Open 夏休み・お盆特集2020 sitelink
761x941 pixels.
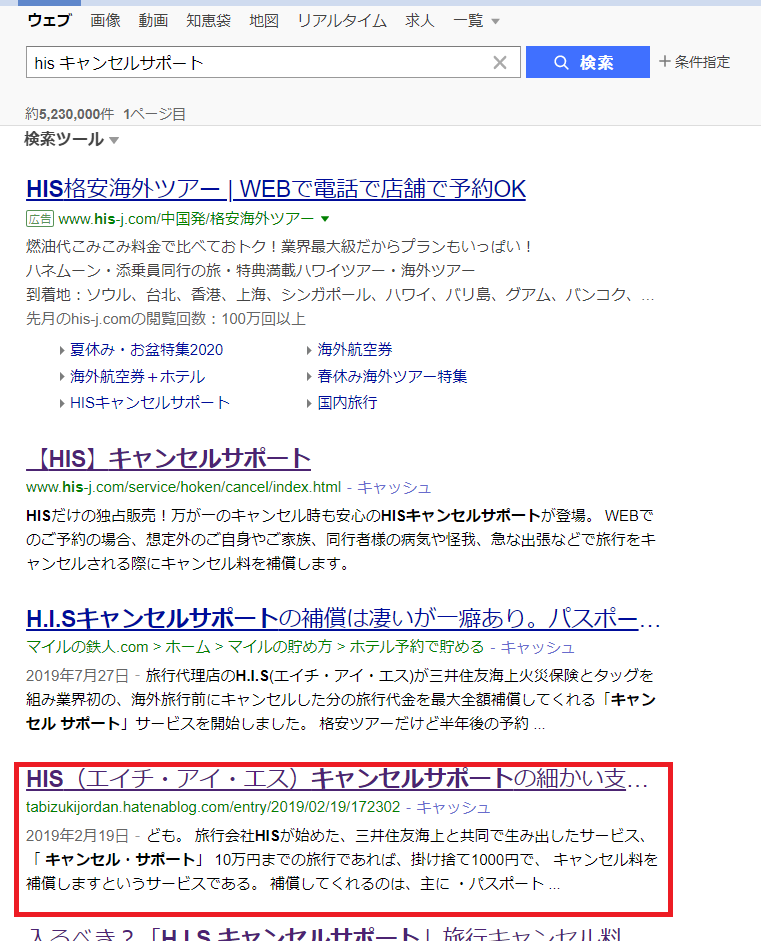point(146,350)
